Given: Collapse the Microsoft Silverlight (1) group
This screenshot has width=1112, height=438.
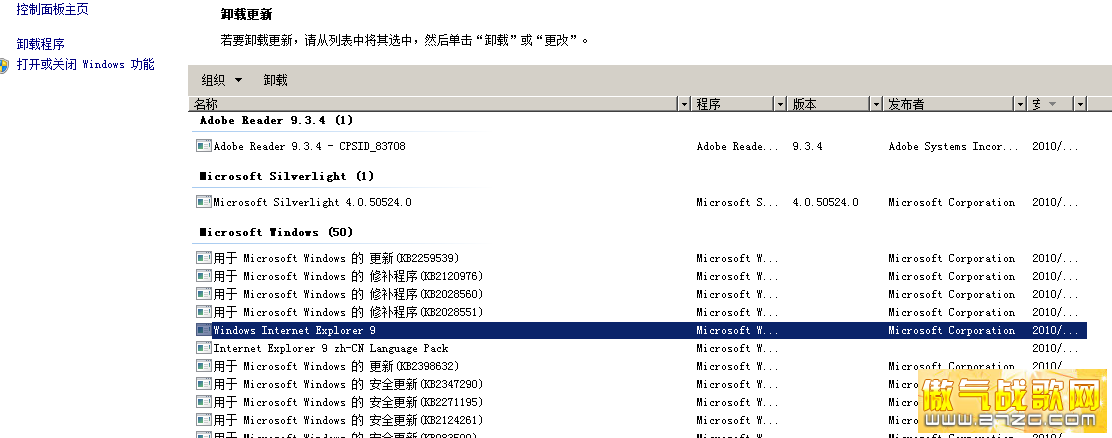Looking at the screenshot, I should coord(286,176).
